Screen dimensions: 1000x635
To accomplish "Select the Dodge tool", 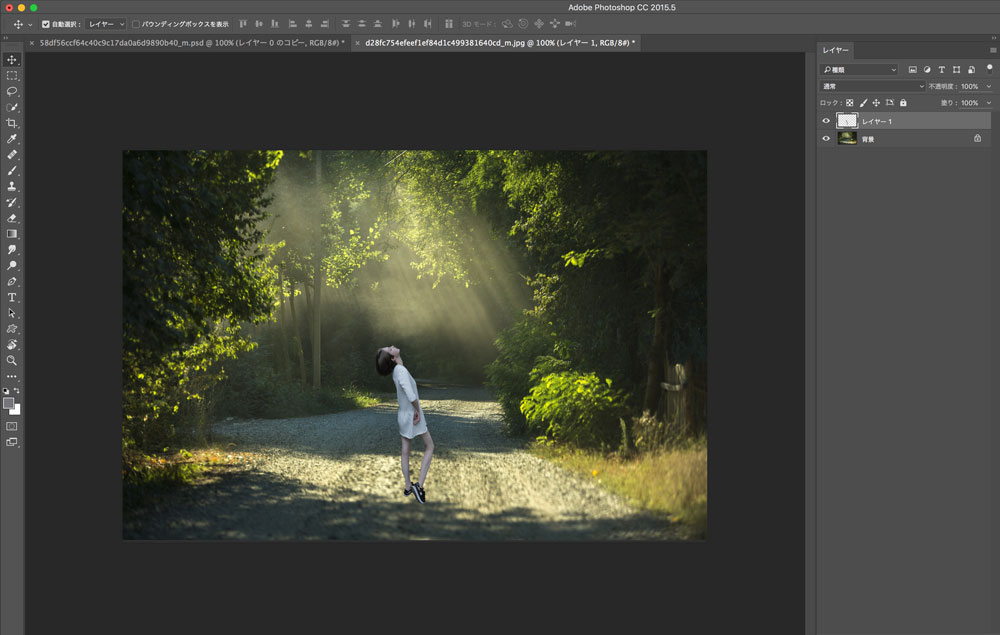I will point(12,266).
